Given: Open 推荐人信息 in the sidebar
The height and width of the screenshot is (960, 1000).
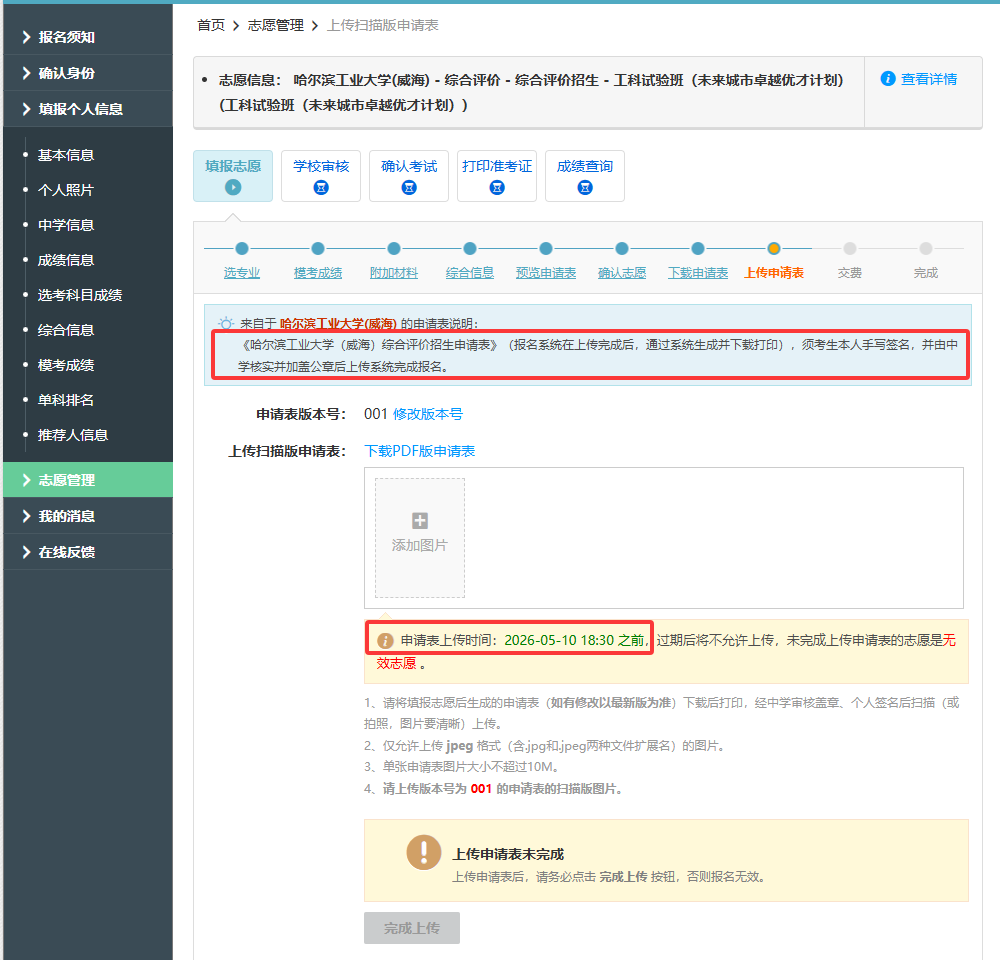Looking at the screenshot, I should tap(73, 435).
